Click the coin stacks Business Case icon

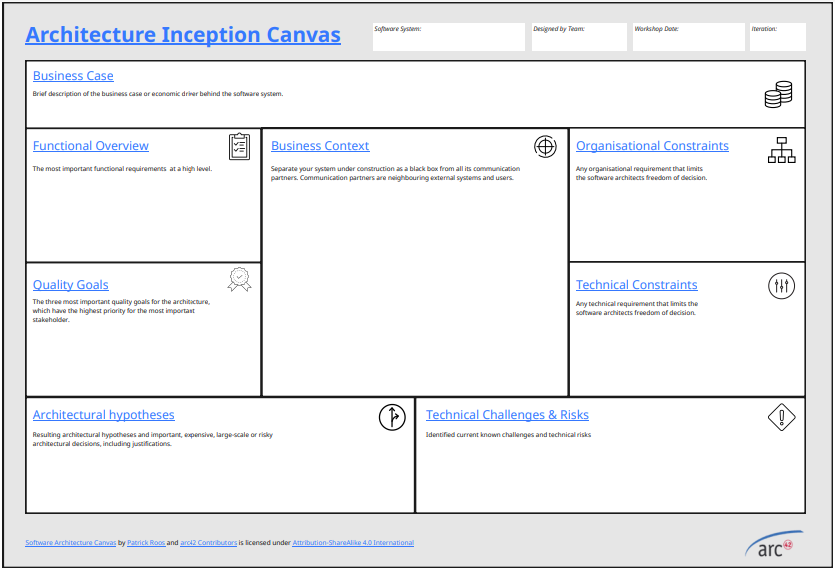pos(778,94)
